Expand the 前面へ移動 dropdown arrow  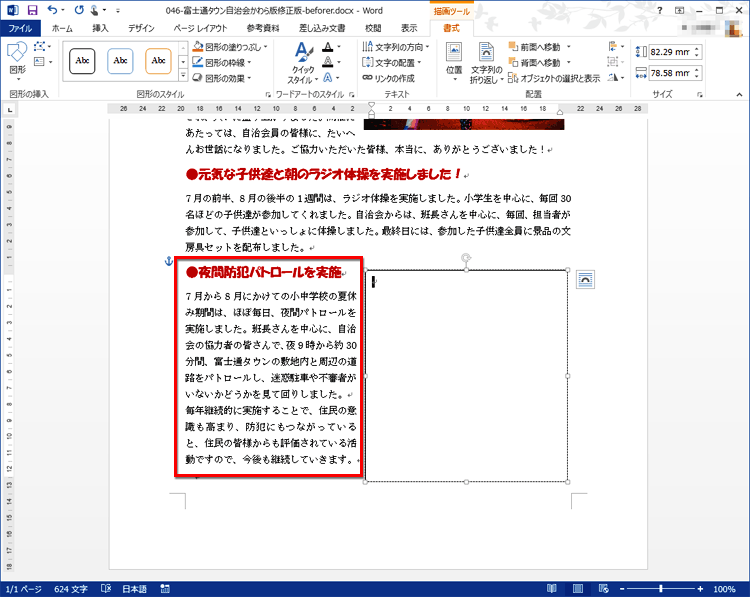[x=569, y=47]
